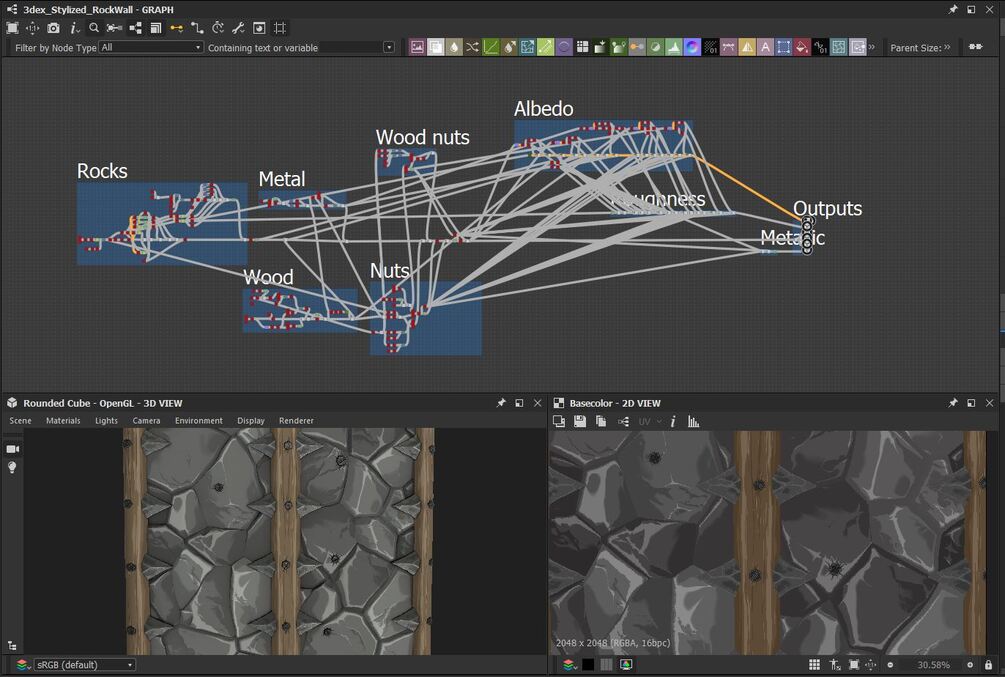The height and width of the screenshot is (677, 1005).
Task: Open the wrench tools menu in graph toolbar
Action: 238,28
